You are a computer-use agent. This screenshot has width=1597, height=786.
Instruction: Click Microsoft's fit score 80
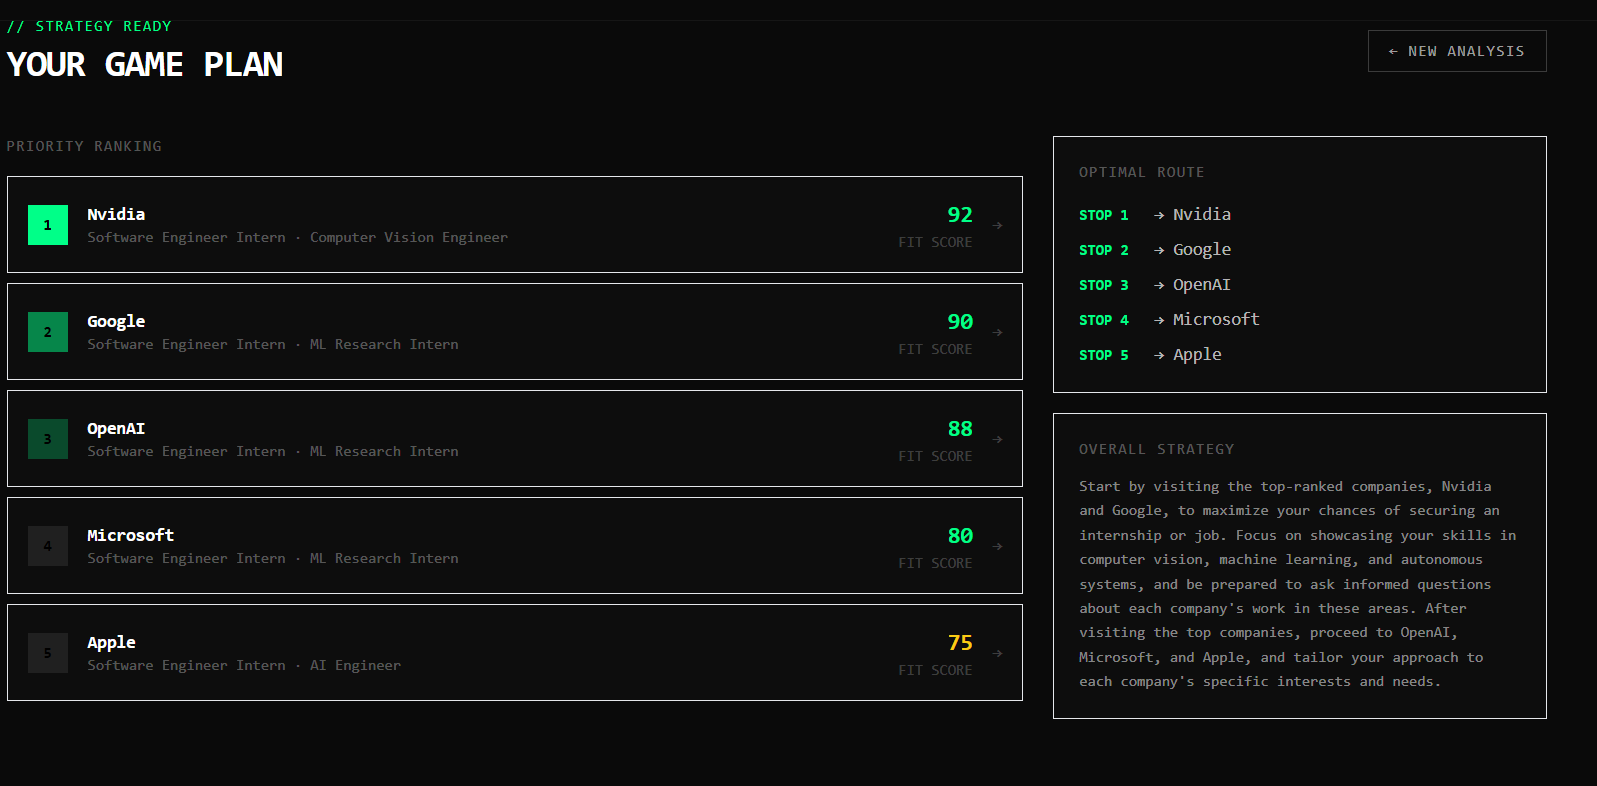click(960, 536)
